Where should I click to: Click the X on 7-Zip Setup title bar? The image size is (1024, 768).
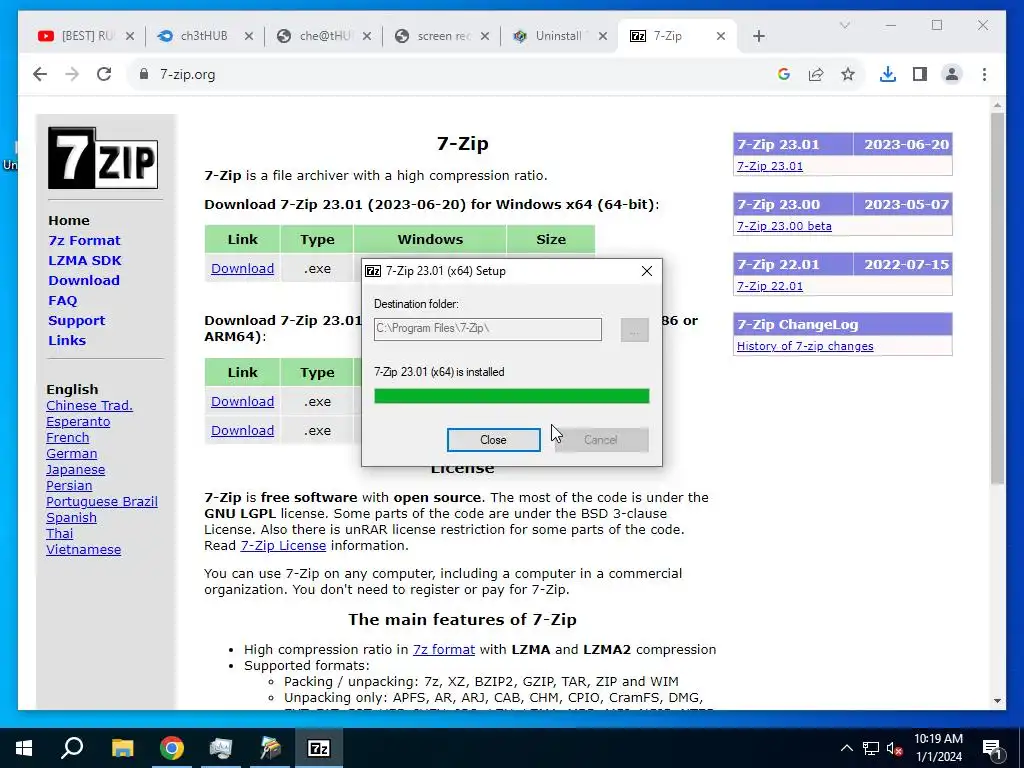[647, 271]
